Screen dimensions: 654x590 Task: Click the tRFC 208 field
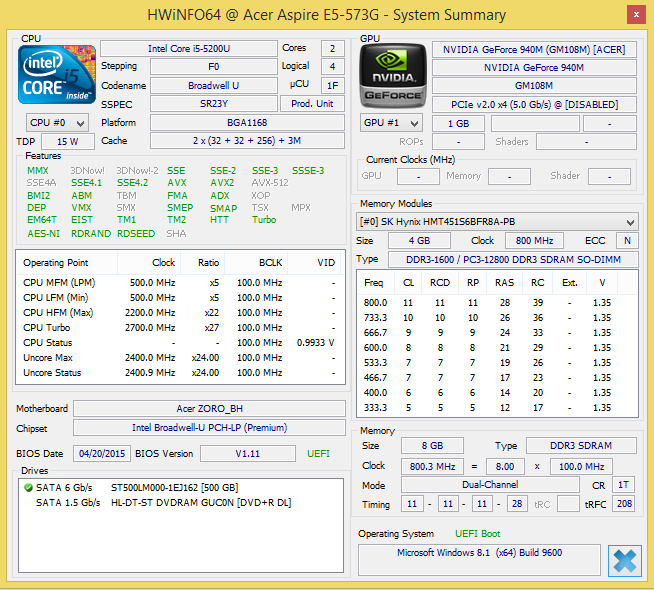coord(624,504)
